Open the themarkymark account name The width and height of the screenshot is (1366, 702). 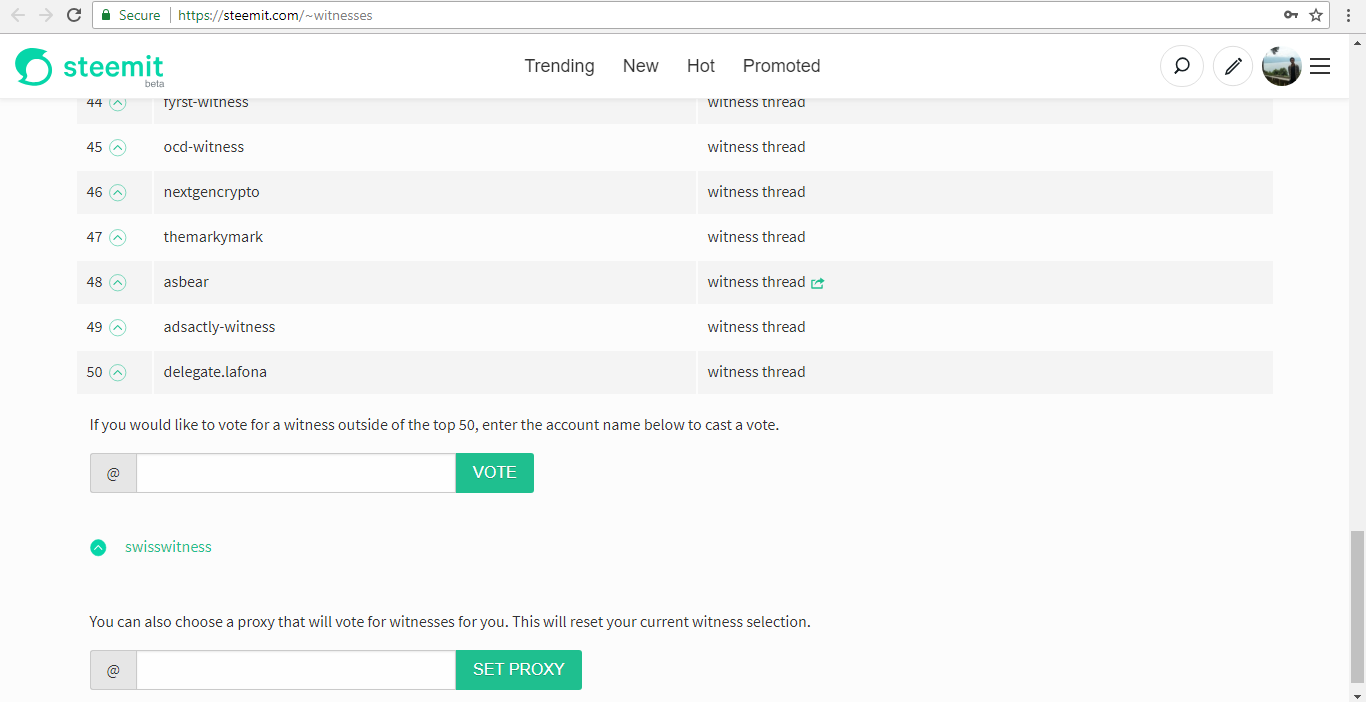pos(214,237)
